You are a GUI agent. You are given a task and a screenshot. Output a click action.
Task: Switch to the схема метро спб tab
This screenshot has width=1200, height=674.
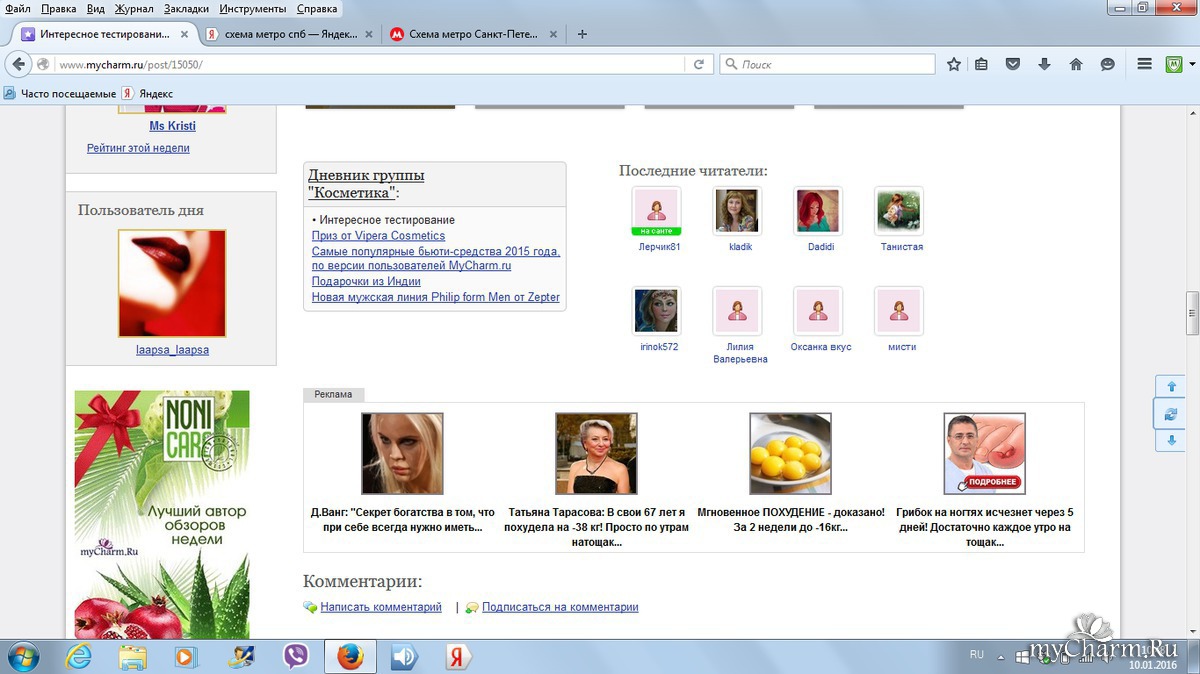coord(283,33)
